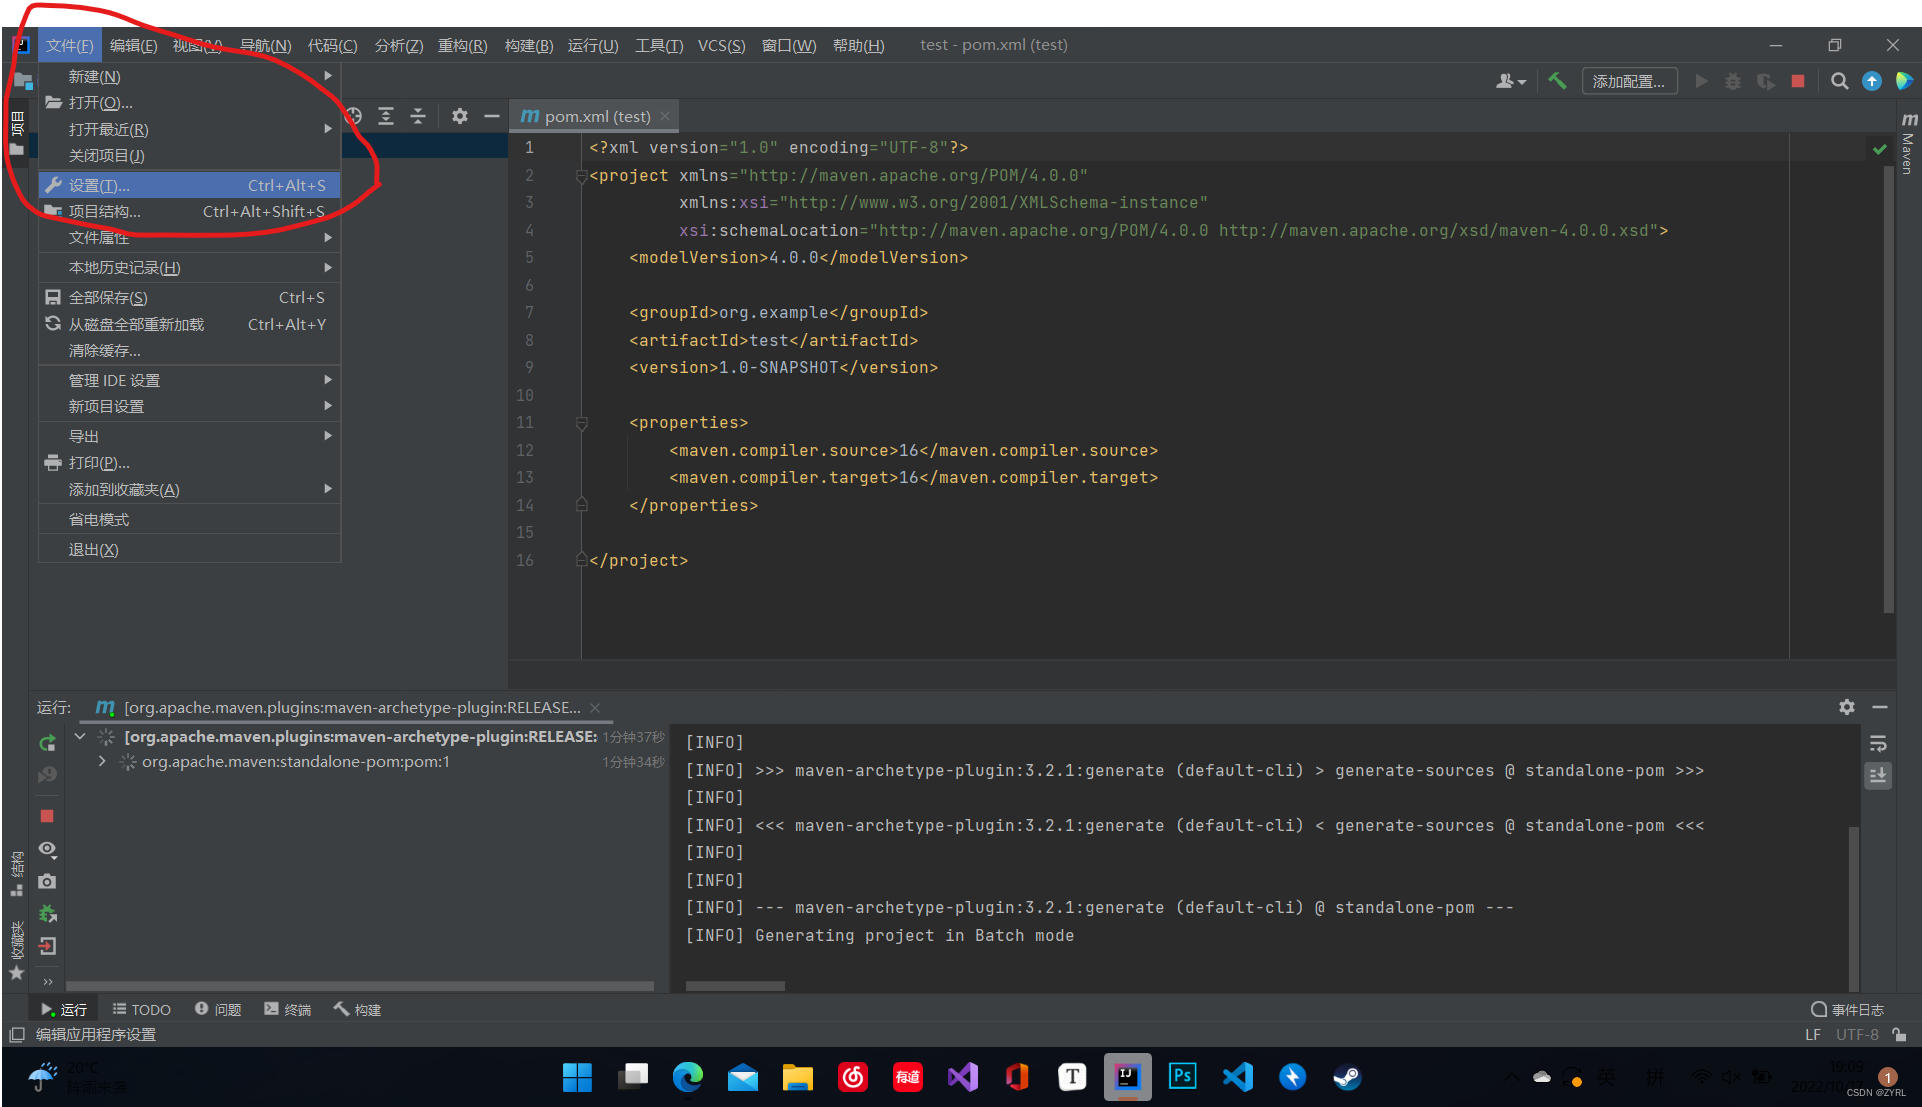Open the 编辑(E) menu in menu bar
This screenshot has height=1107, width=1922.
pos(133,45)
